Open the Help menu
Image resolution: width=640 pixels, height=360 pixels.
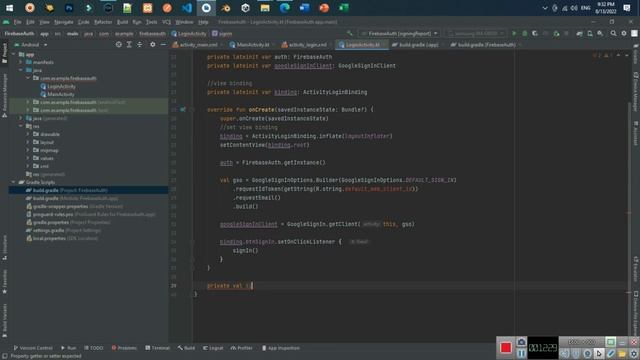click(x=203, y=22)
